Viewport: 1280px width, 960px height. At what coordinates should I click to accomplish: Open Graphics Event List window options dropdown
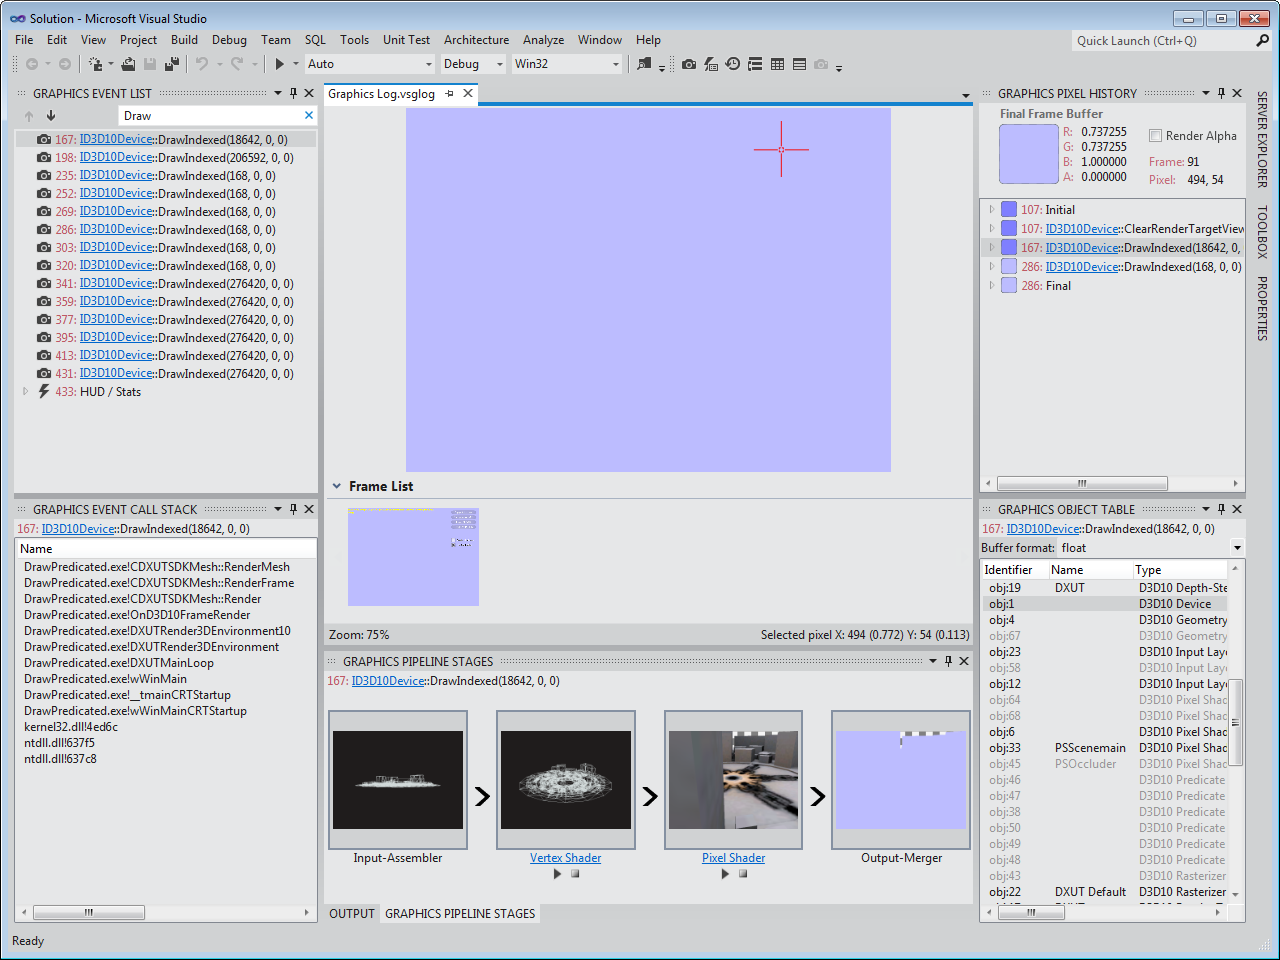277,93
